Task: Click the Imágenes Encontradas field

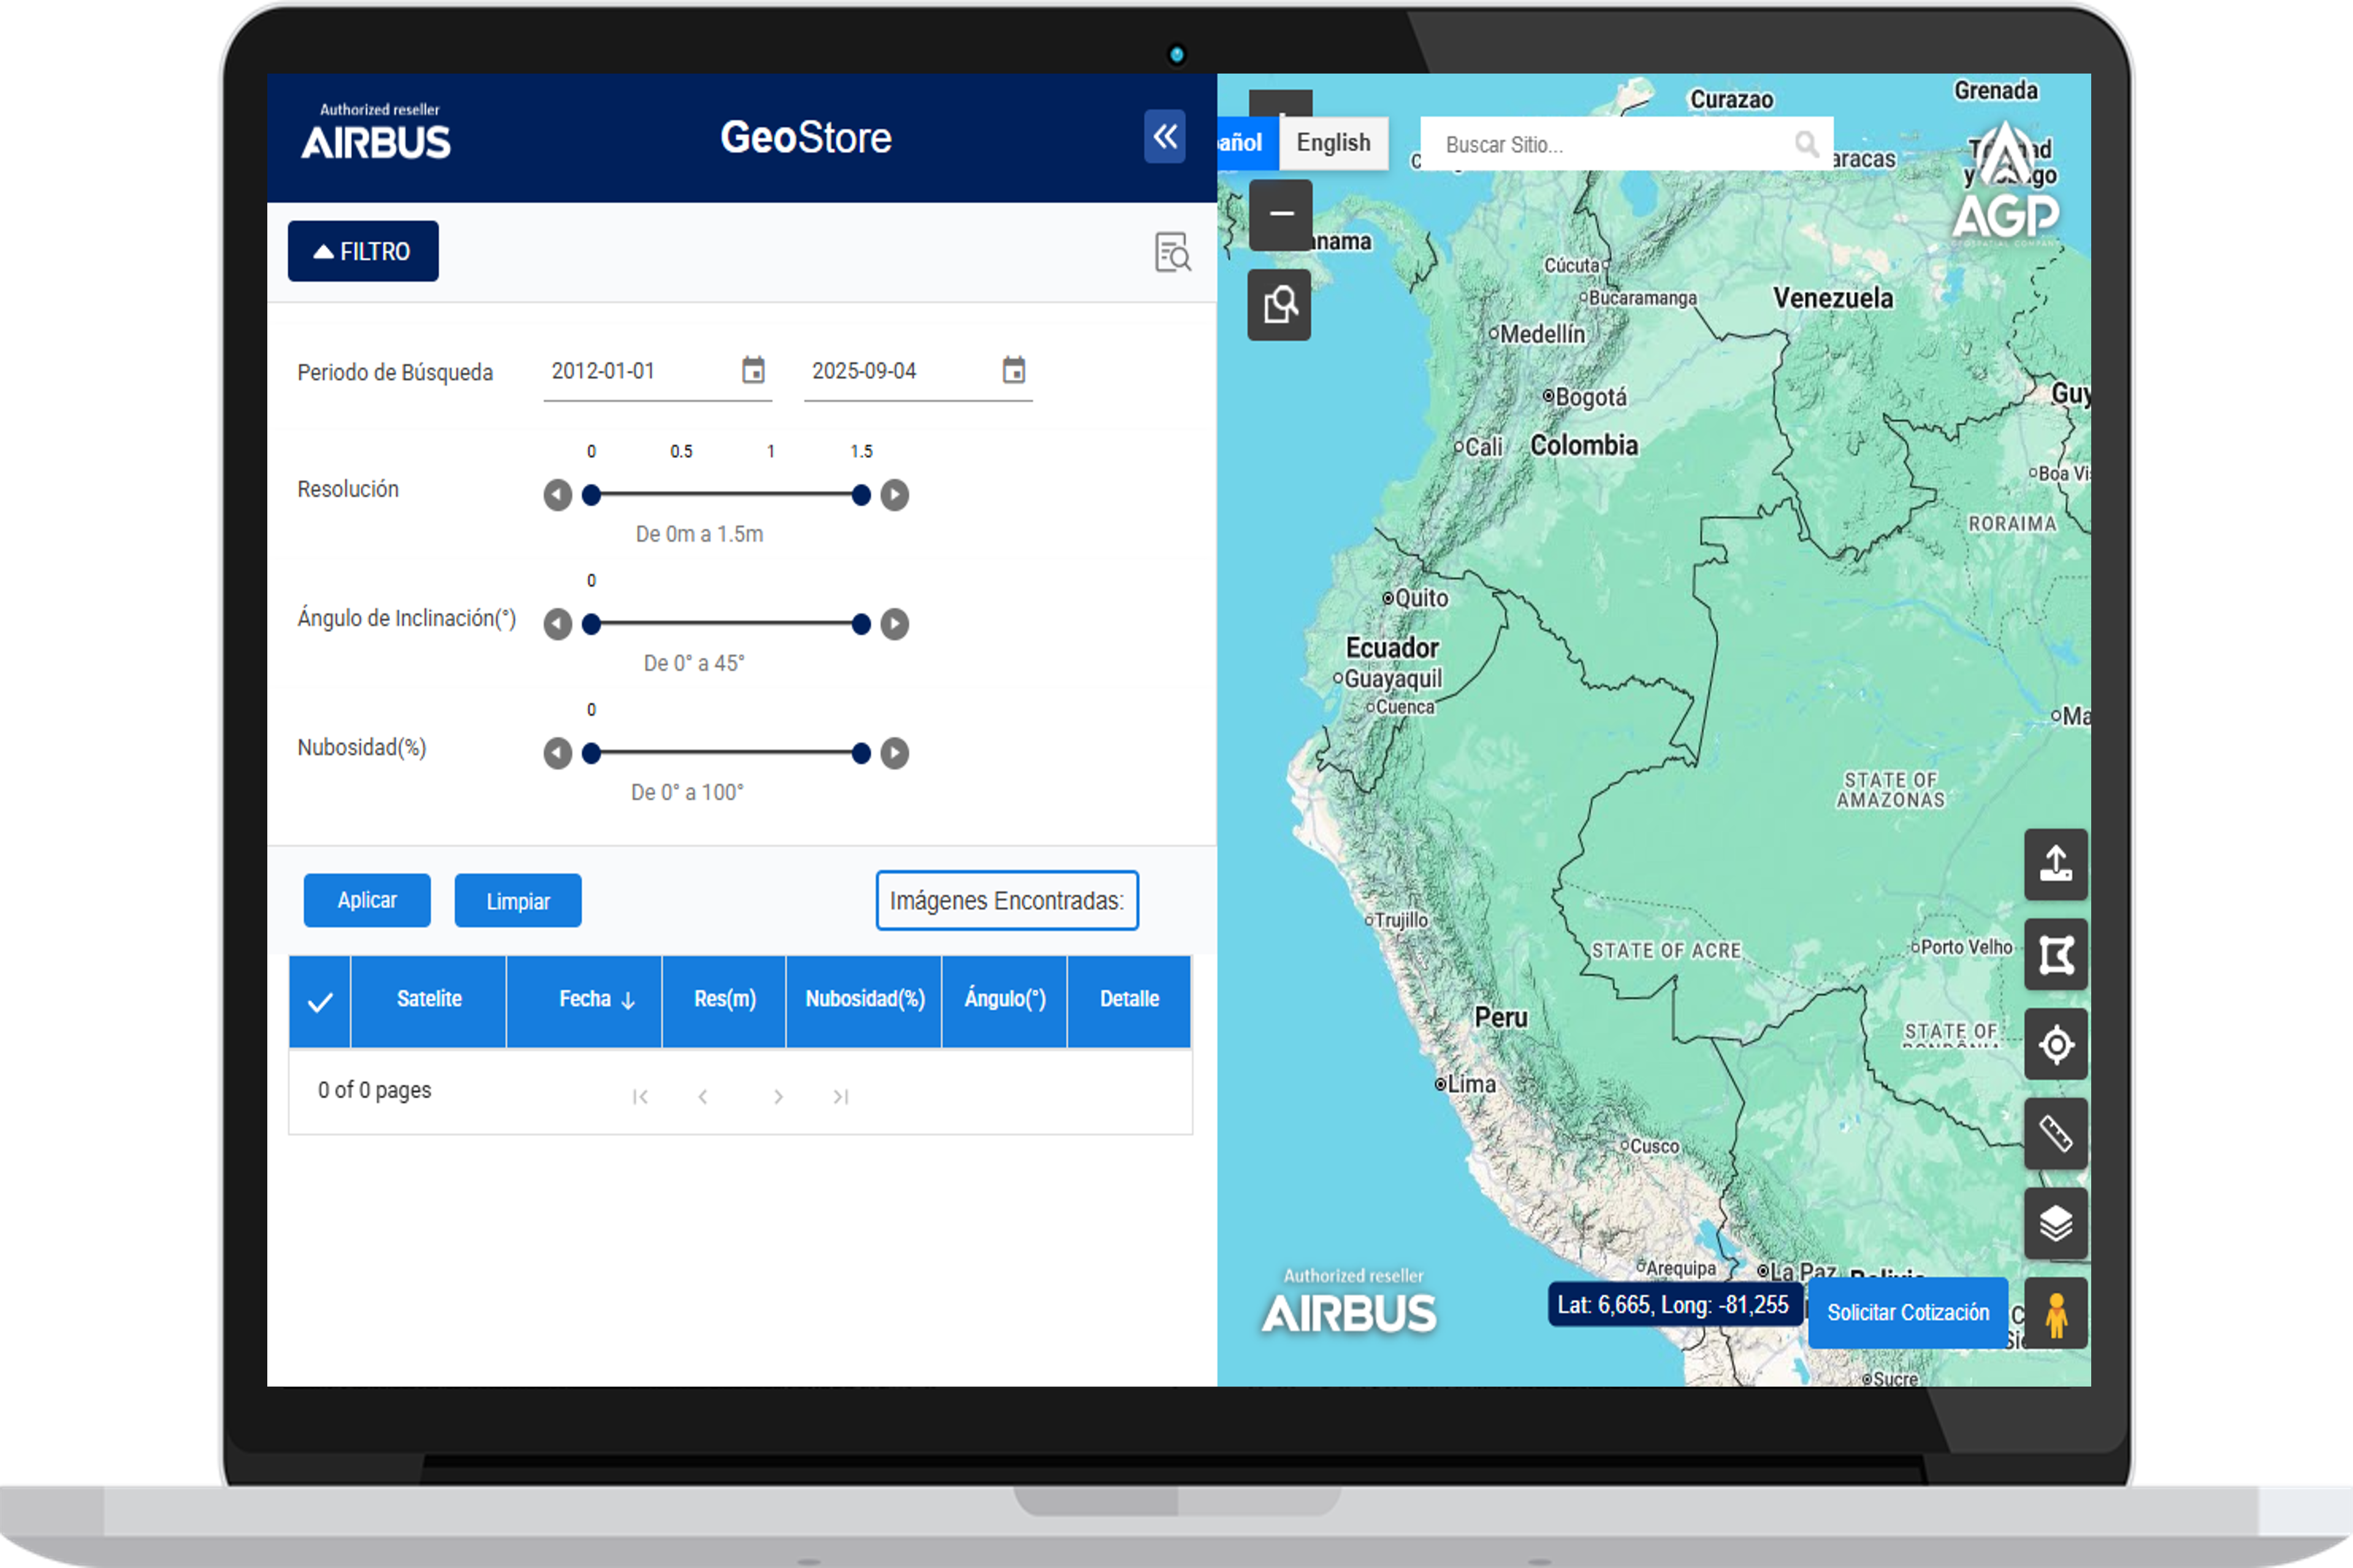Action: tap(1007, 900)
